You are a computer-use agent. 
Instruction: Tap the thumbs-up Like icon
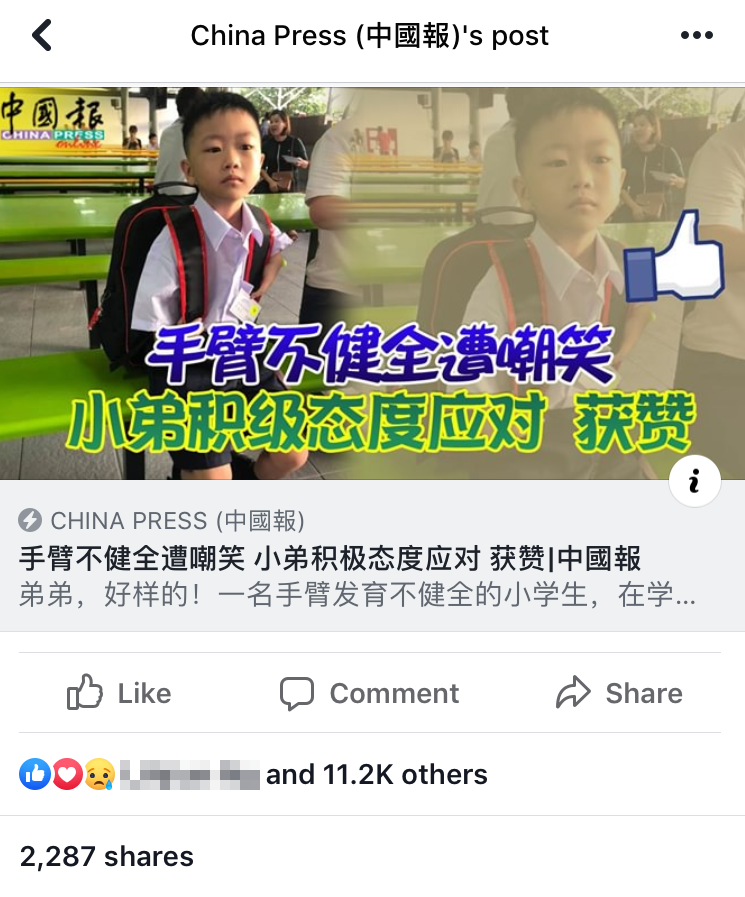click(x=85, y=692)
